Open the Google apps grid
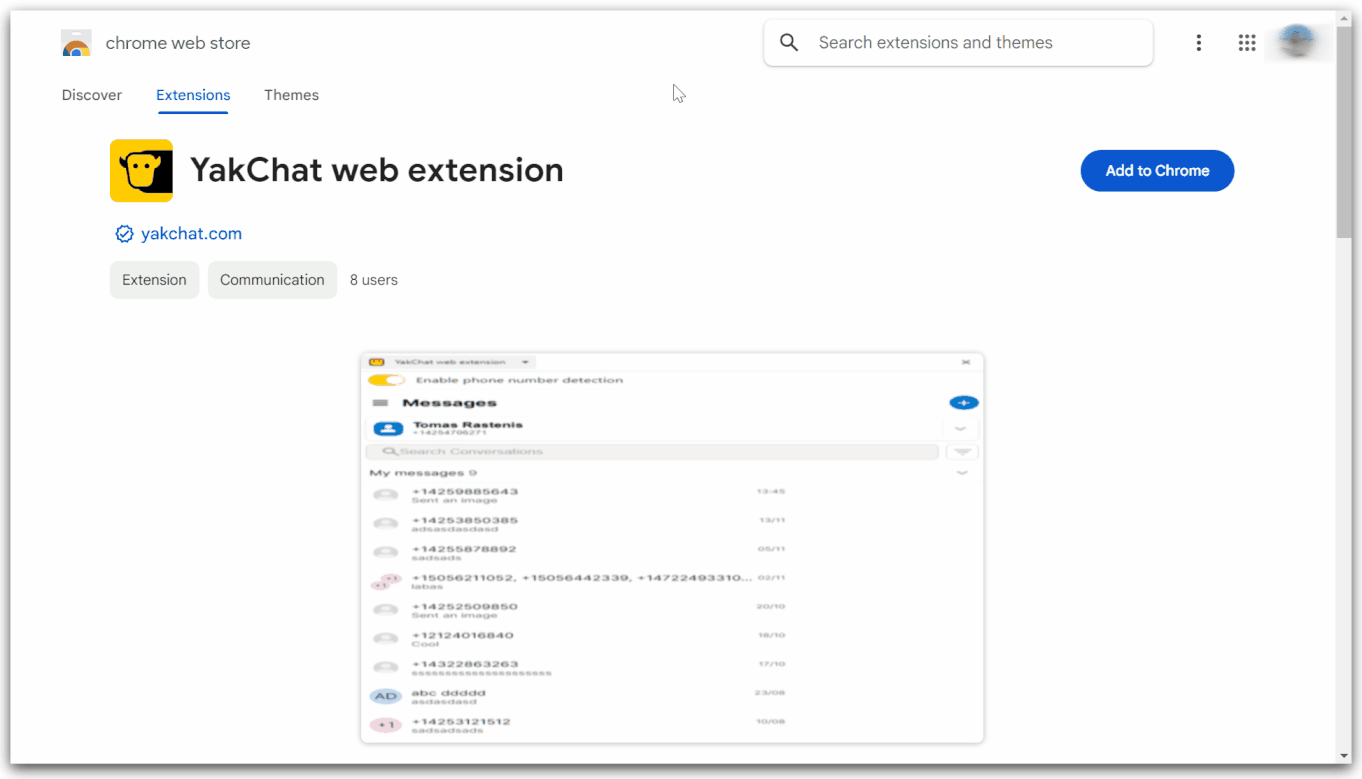The width and height of the screenshot is (1362, 779). click(1246, 43)
